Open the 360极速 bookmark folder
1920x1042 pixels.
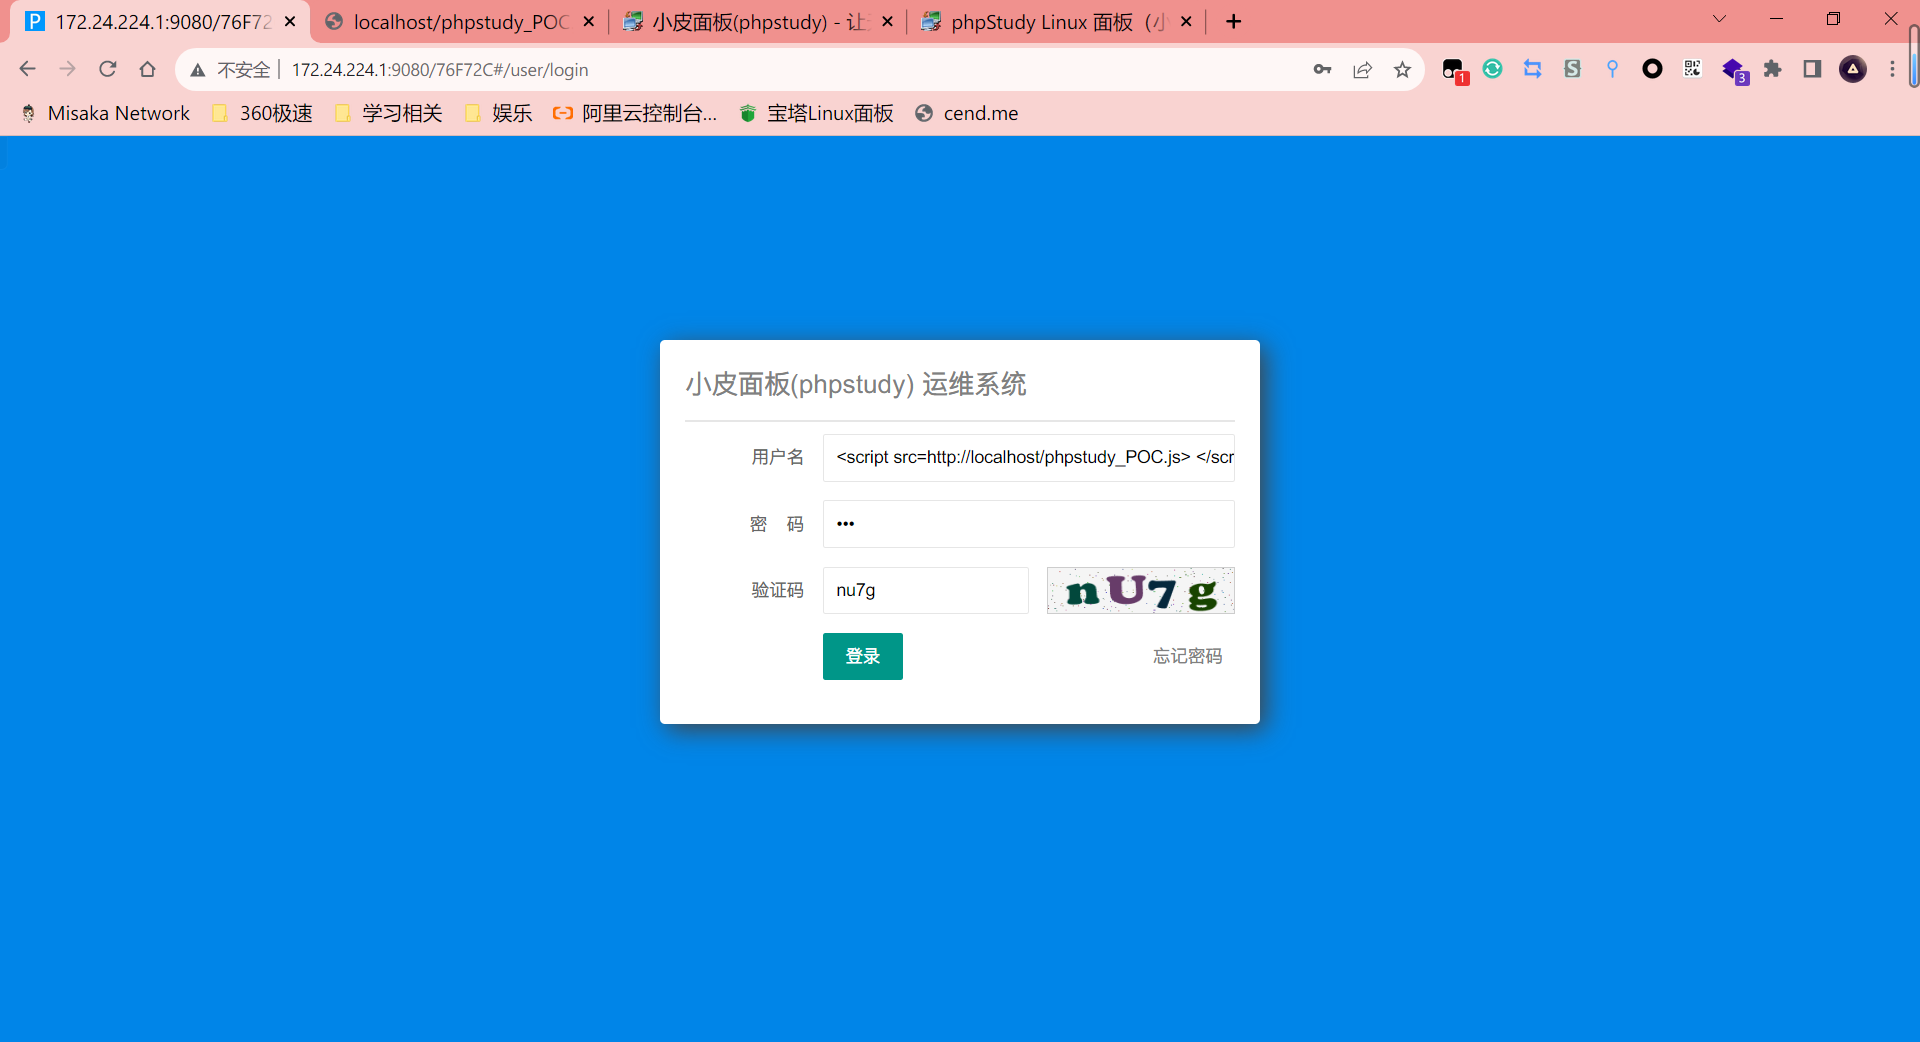coord(262,113)
